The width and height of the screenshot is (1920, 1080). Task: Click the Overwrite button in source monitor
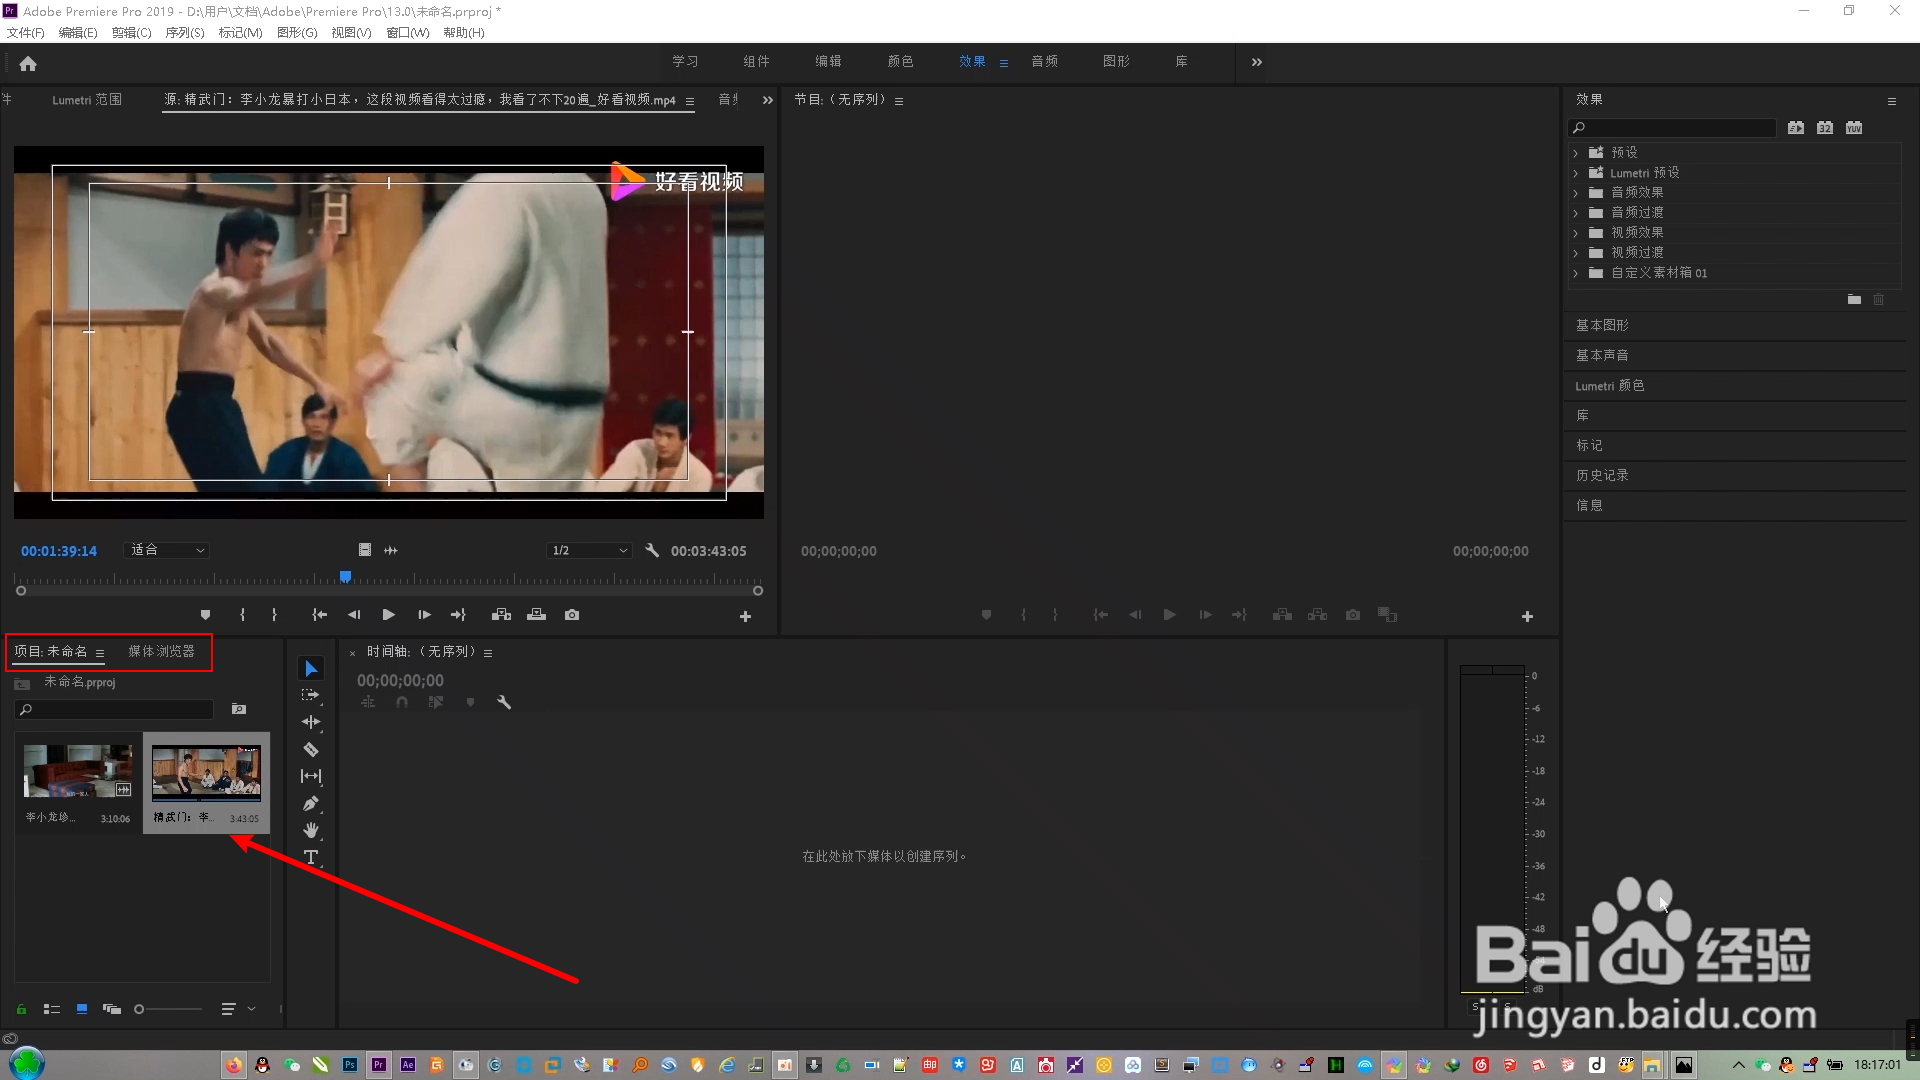pyautogui.click(x=537, y=615)
